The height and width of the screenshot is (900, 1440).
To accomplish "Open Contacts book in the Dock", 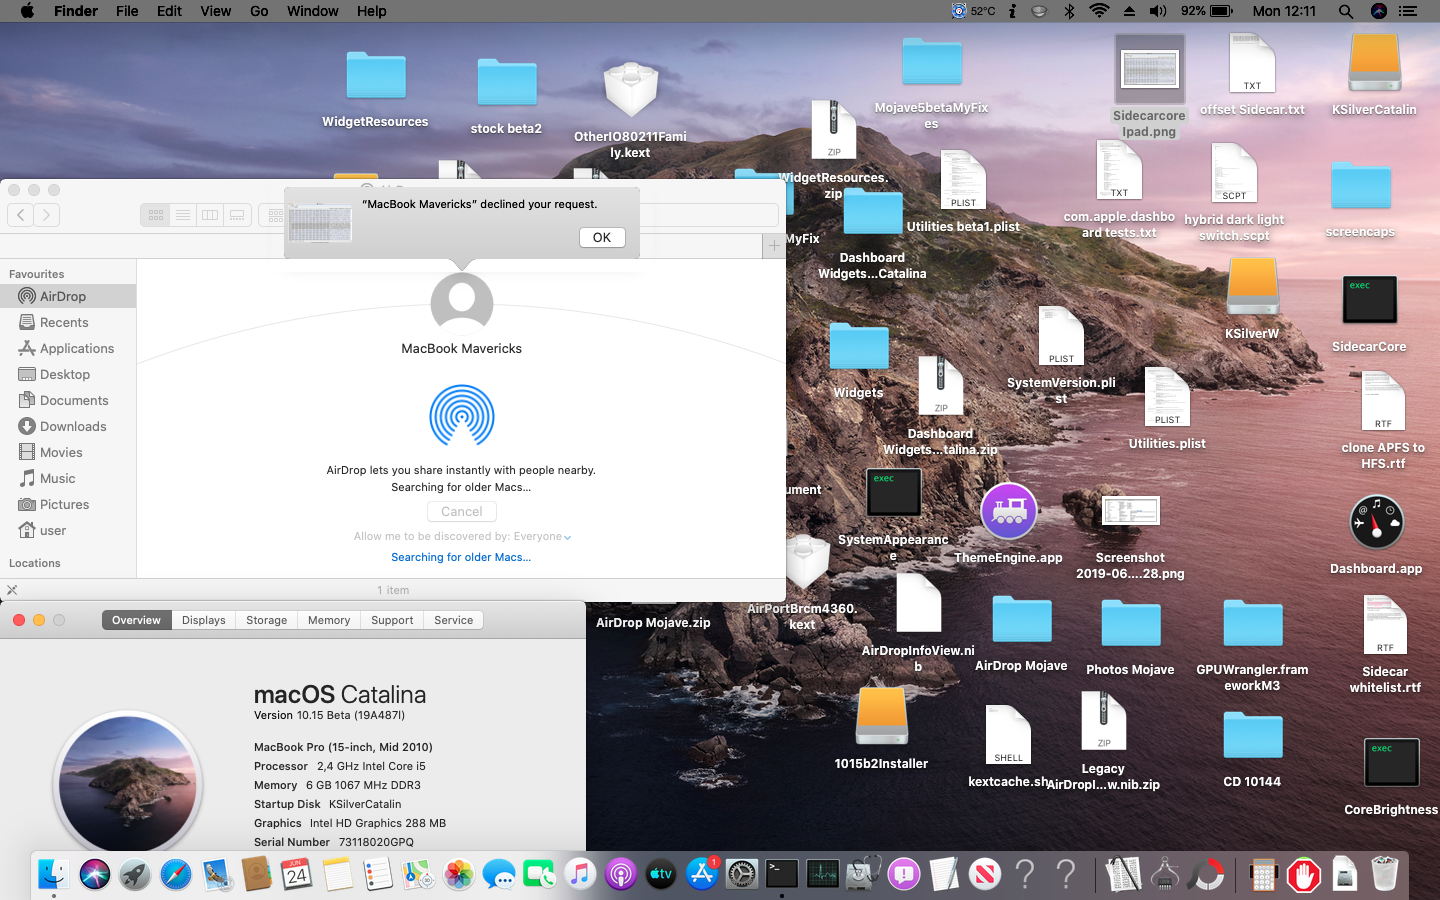I will point(257,874).
